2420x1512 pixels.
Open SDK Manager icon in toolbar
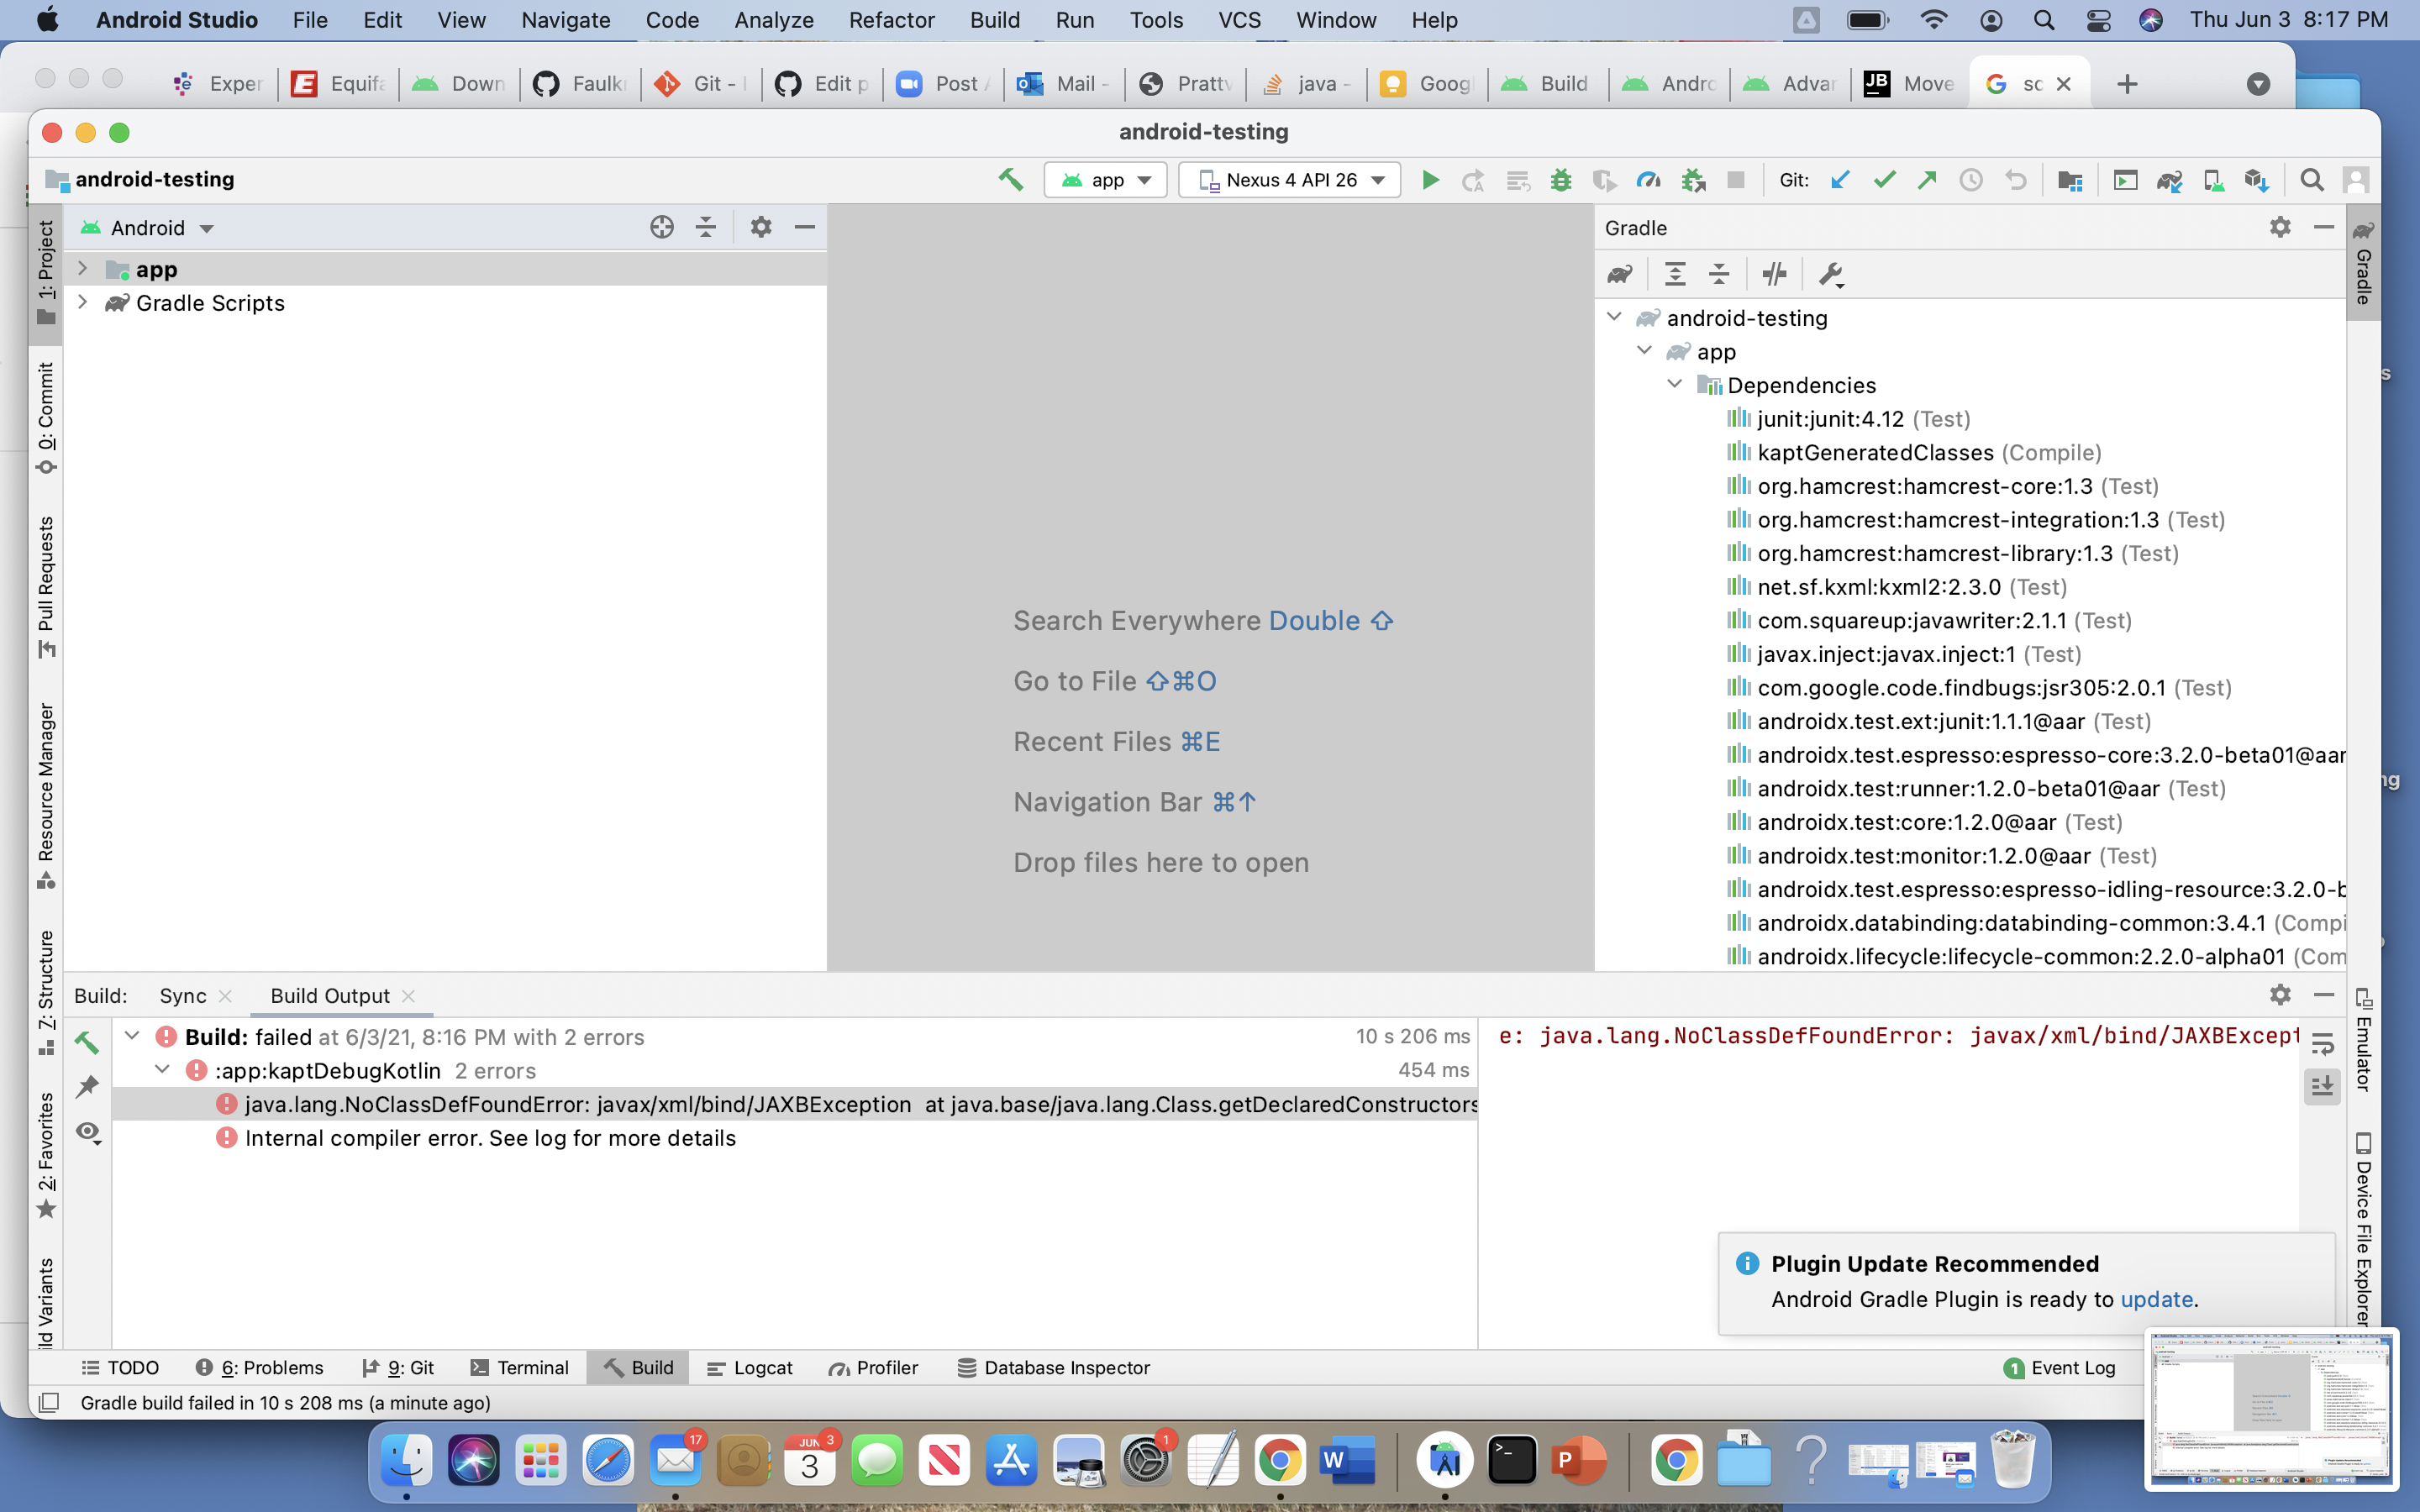2256,180
